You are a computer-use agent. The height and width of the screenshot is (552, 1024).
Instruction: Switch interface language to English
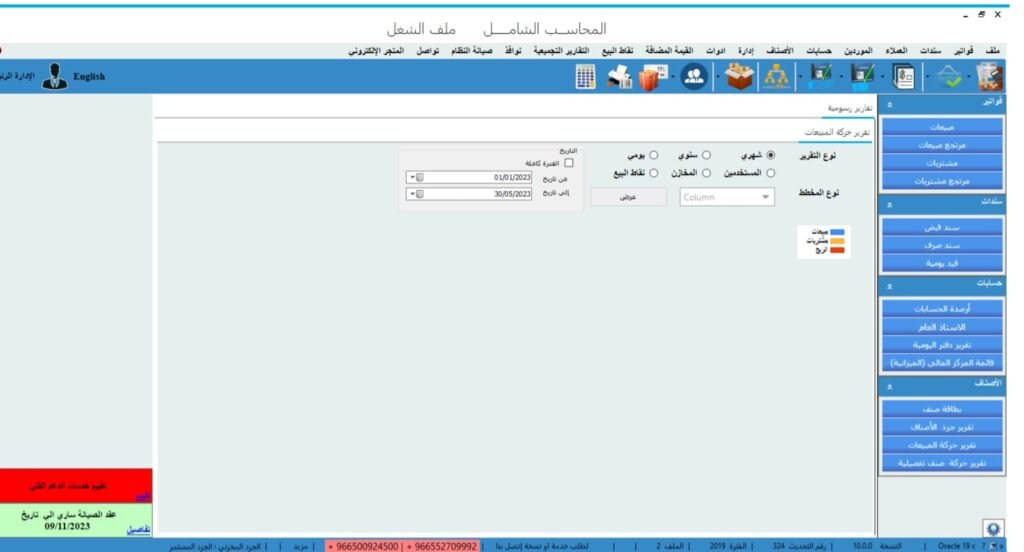point(89,76)
